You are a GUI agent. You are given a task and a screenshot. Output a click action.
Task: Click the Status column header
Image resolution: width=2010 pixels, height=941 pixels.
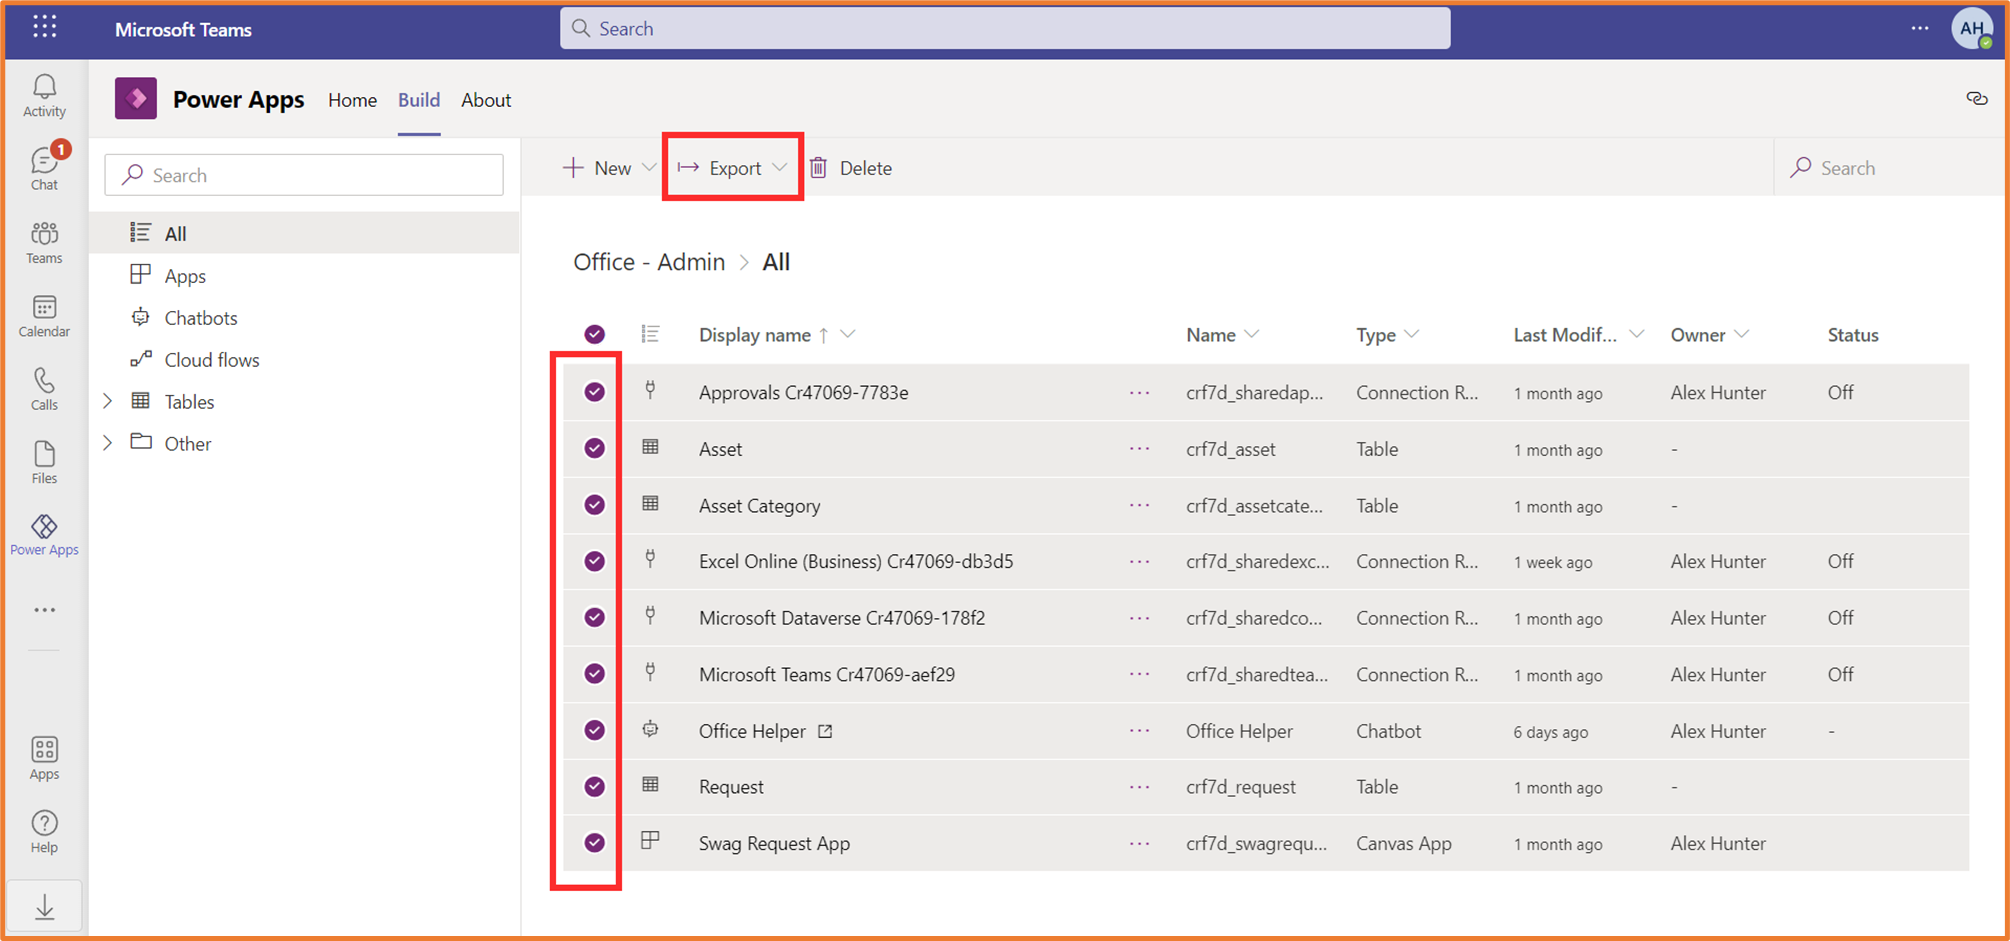(1853, 335)
